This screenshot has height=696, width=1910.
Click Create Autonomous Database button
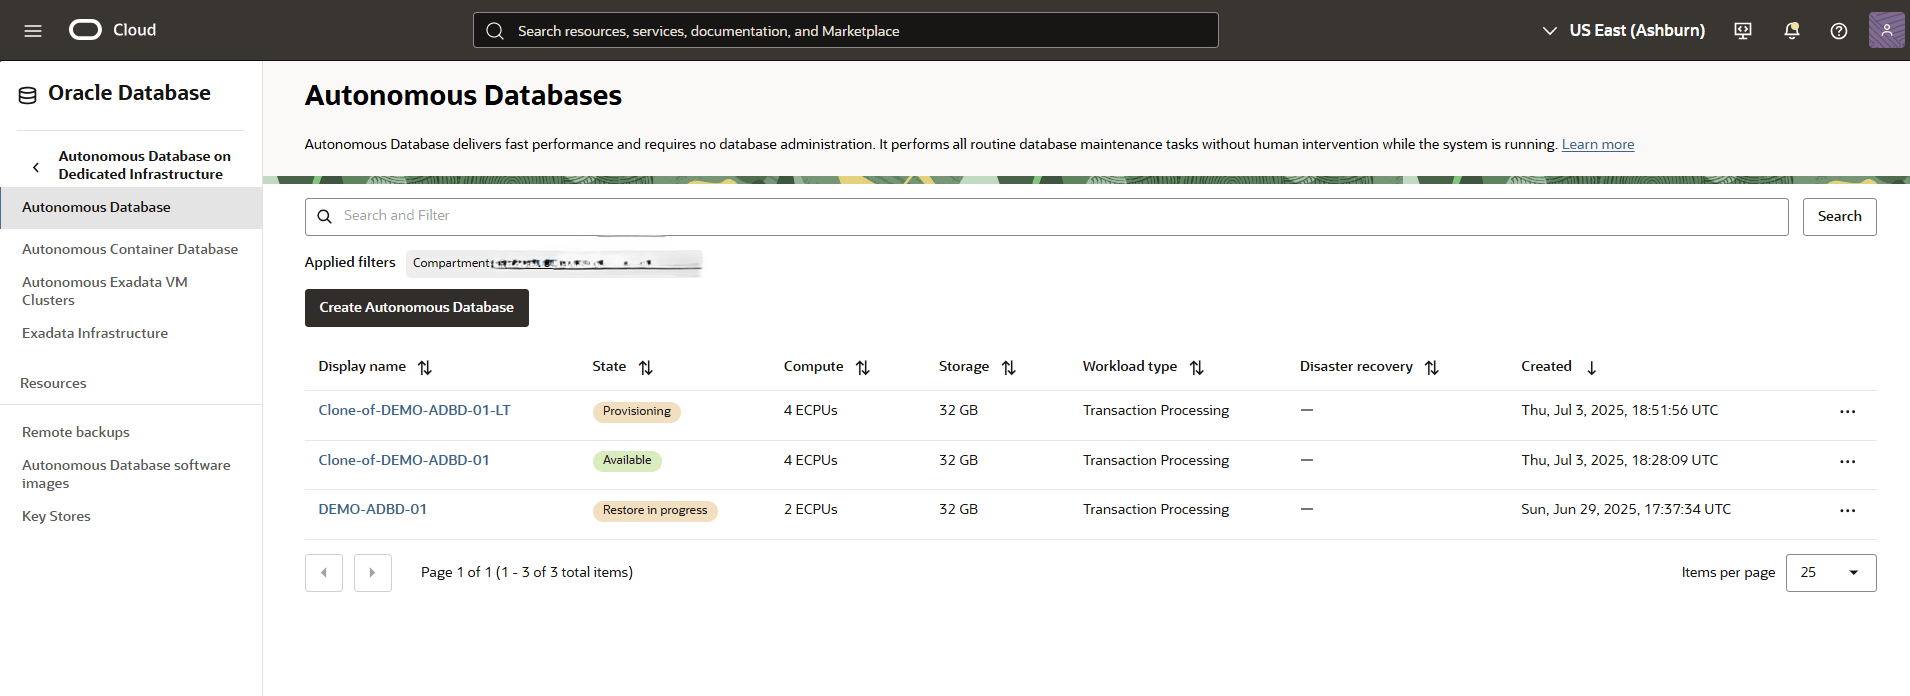pyautogui.click(x=417, y=308)
